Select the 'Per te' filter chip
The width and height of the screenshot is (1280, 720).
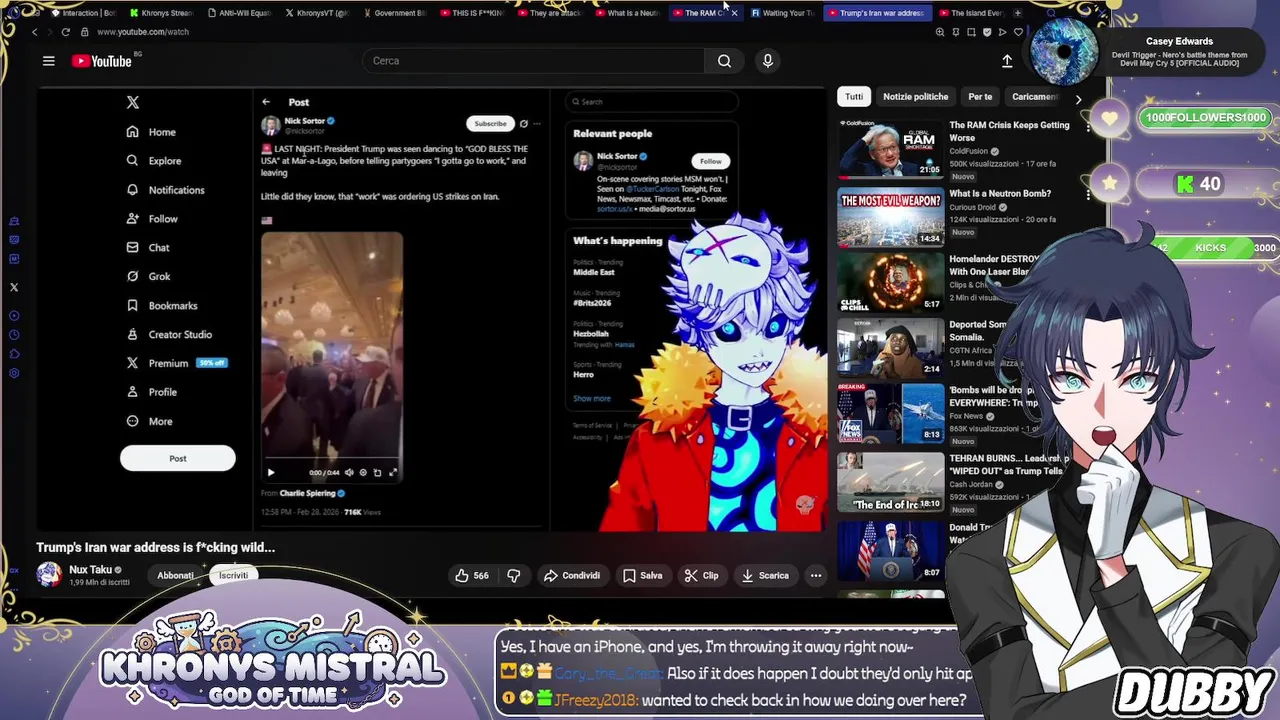(980, 97)
